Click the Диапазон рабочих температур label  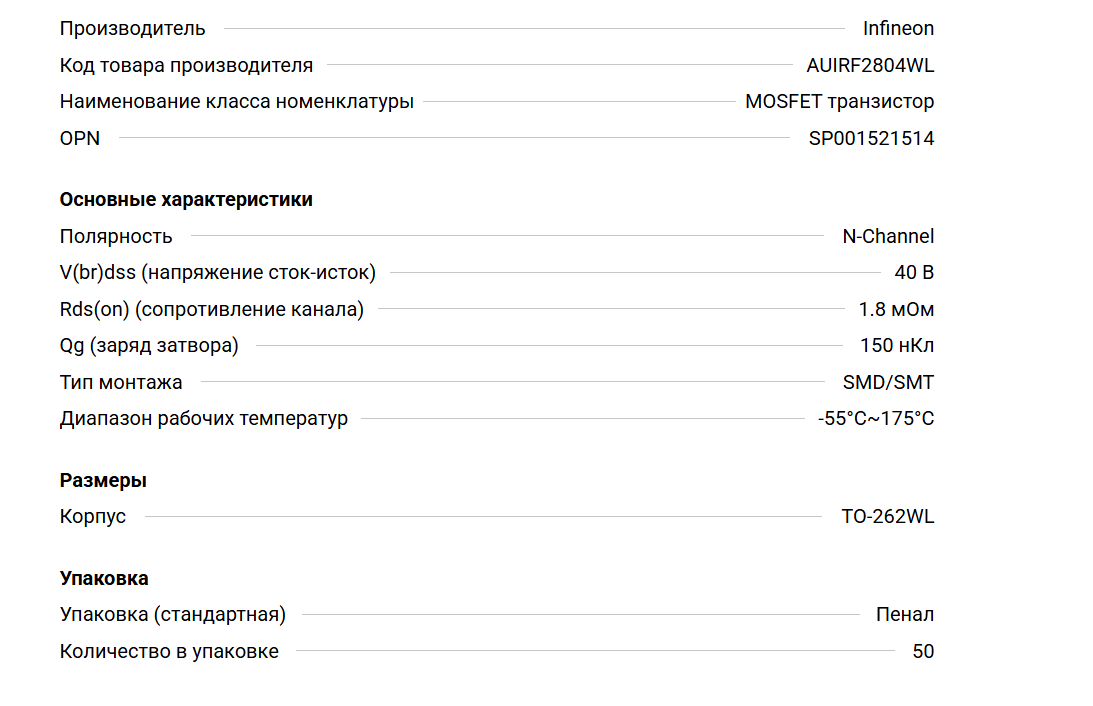pos(204,418)
